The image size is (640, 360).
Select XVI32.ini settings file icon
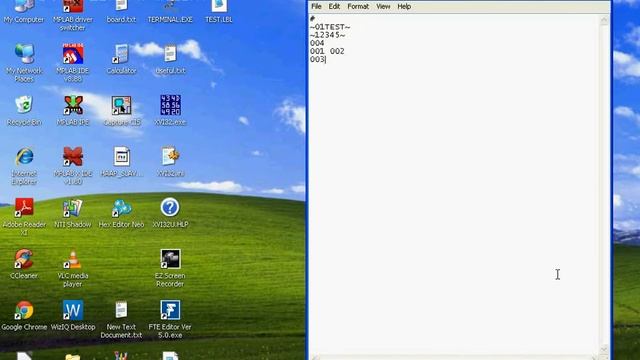[170, 162]
